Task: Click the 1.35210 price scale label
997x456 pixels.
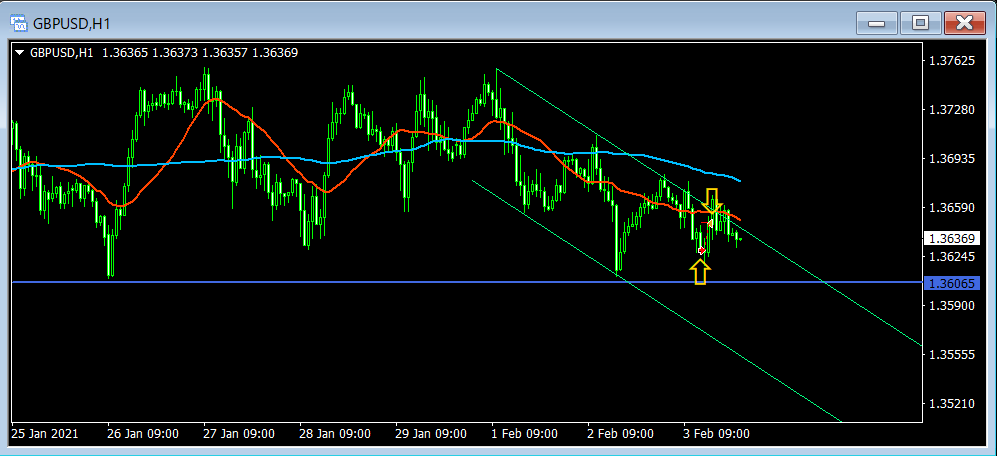Action: [952, 403]
